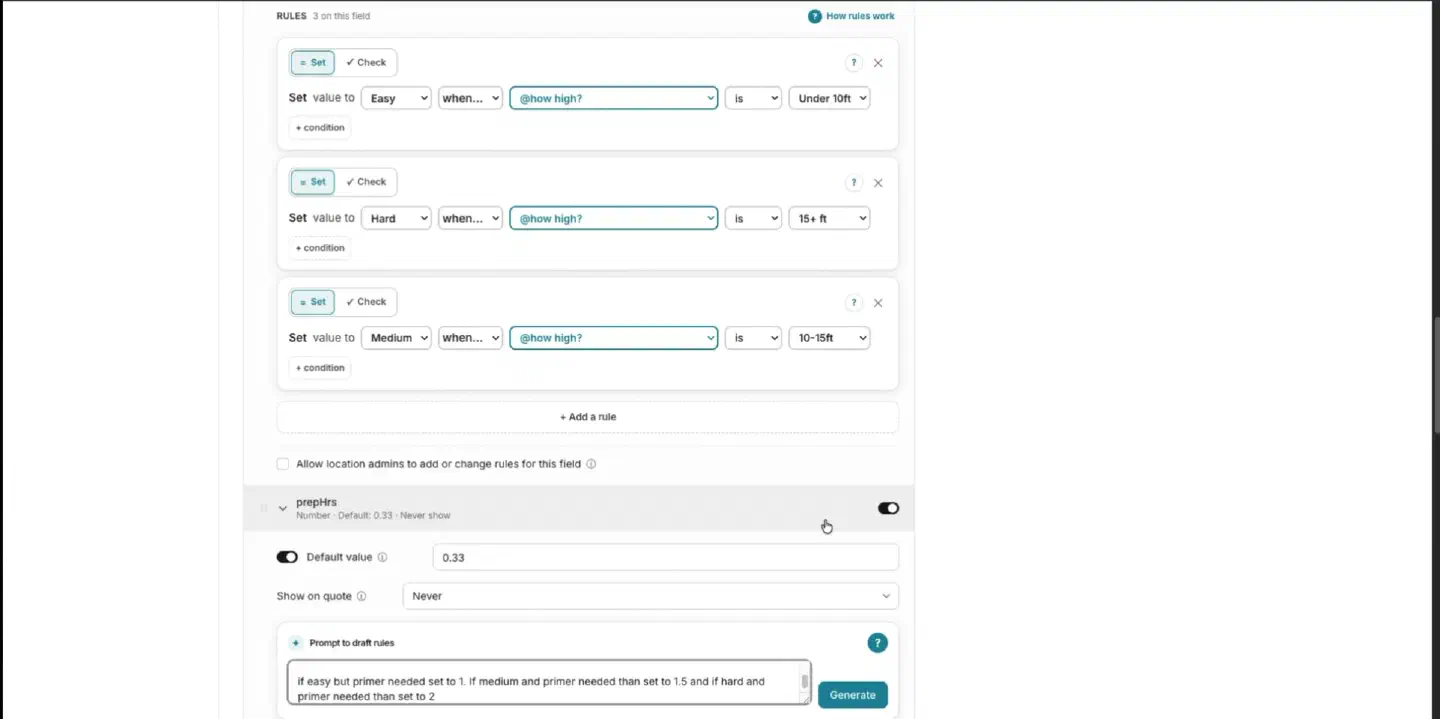Turn off the Default value switch
The width and height of the screenshot is (1440, 719).
(x=287, y=557)
